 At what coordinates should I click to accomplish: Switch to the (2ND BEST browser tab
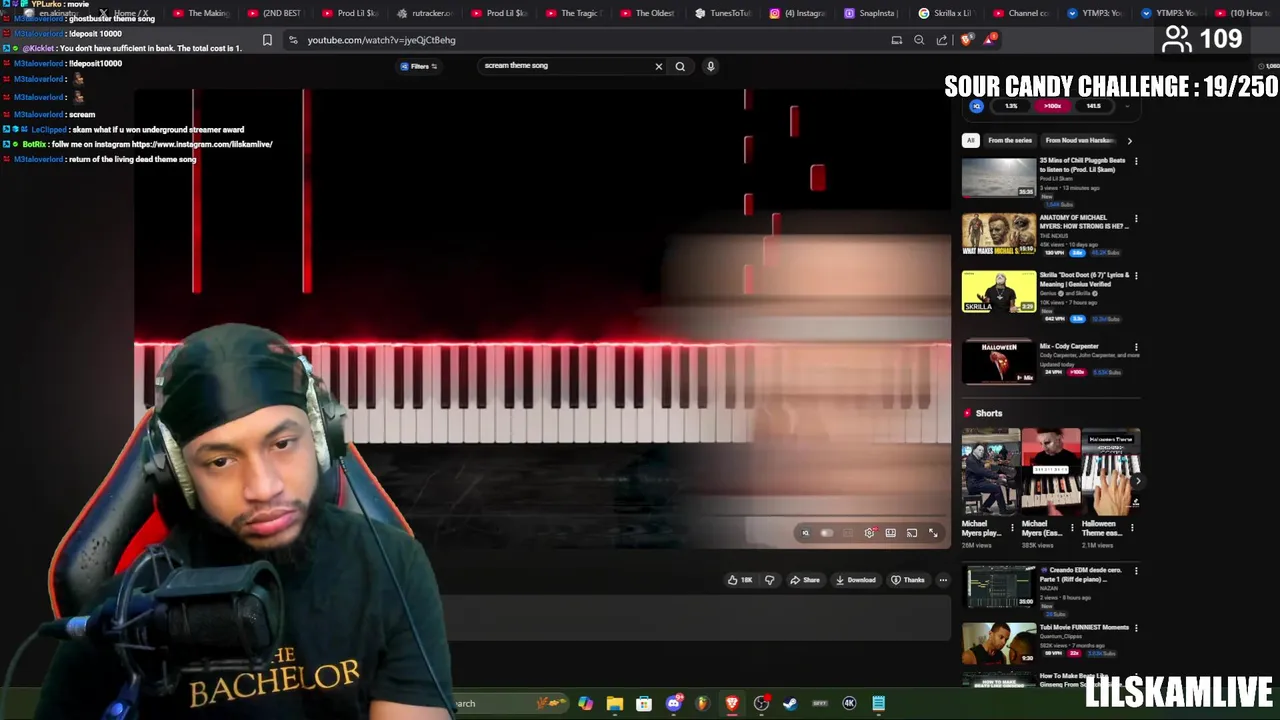pyautogui.click(x=274, y=13)
